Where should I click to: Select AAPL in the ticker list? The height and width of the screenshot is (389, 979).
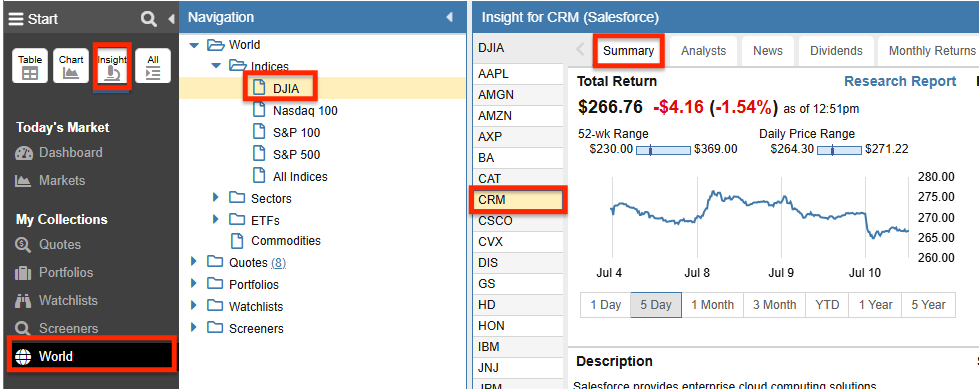518,74
